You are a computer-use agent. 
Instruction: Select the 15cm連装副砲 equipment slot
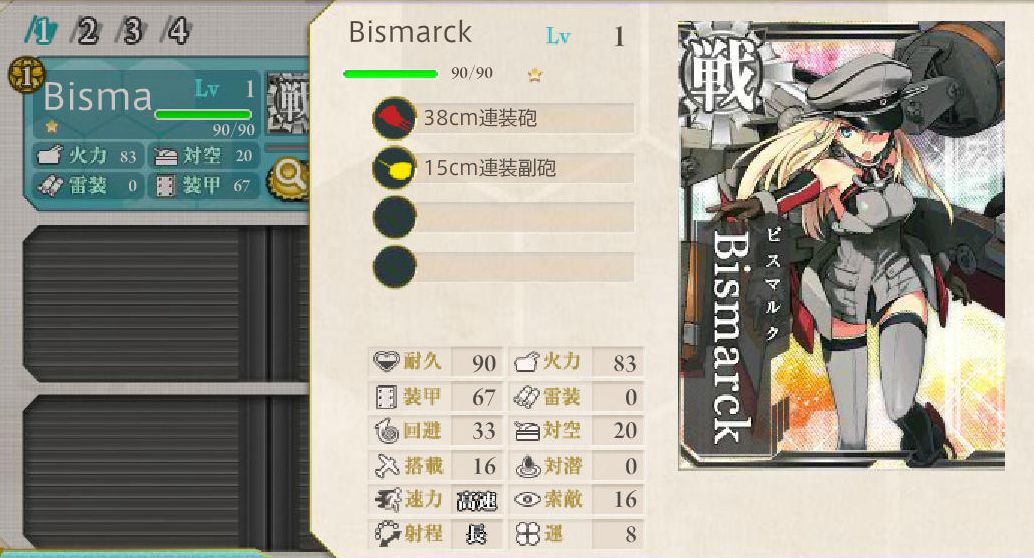[x=504, y=168]
